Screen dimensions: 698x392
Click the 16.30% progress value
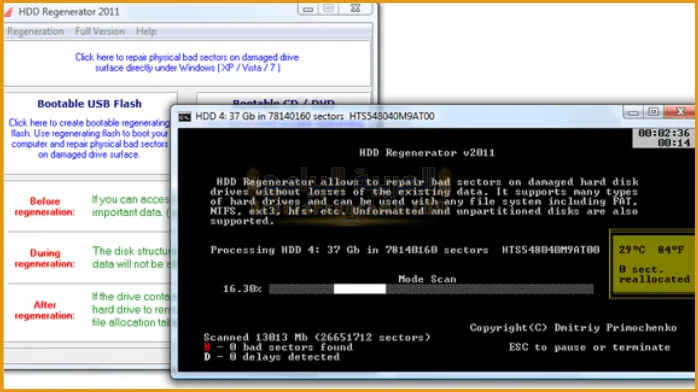coord(242,289)
